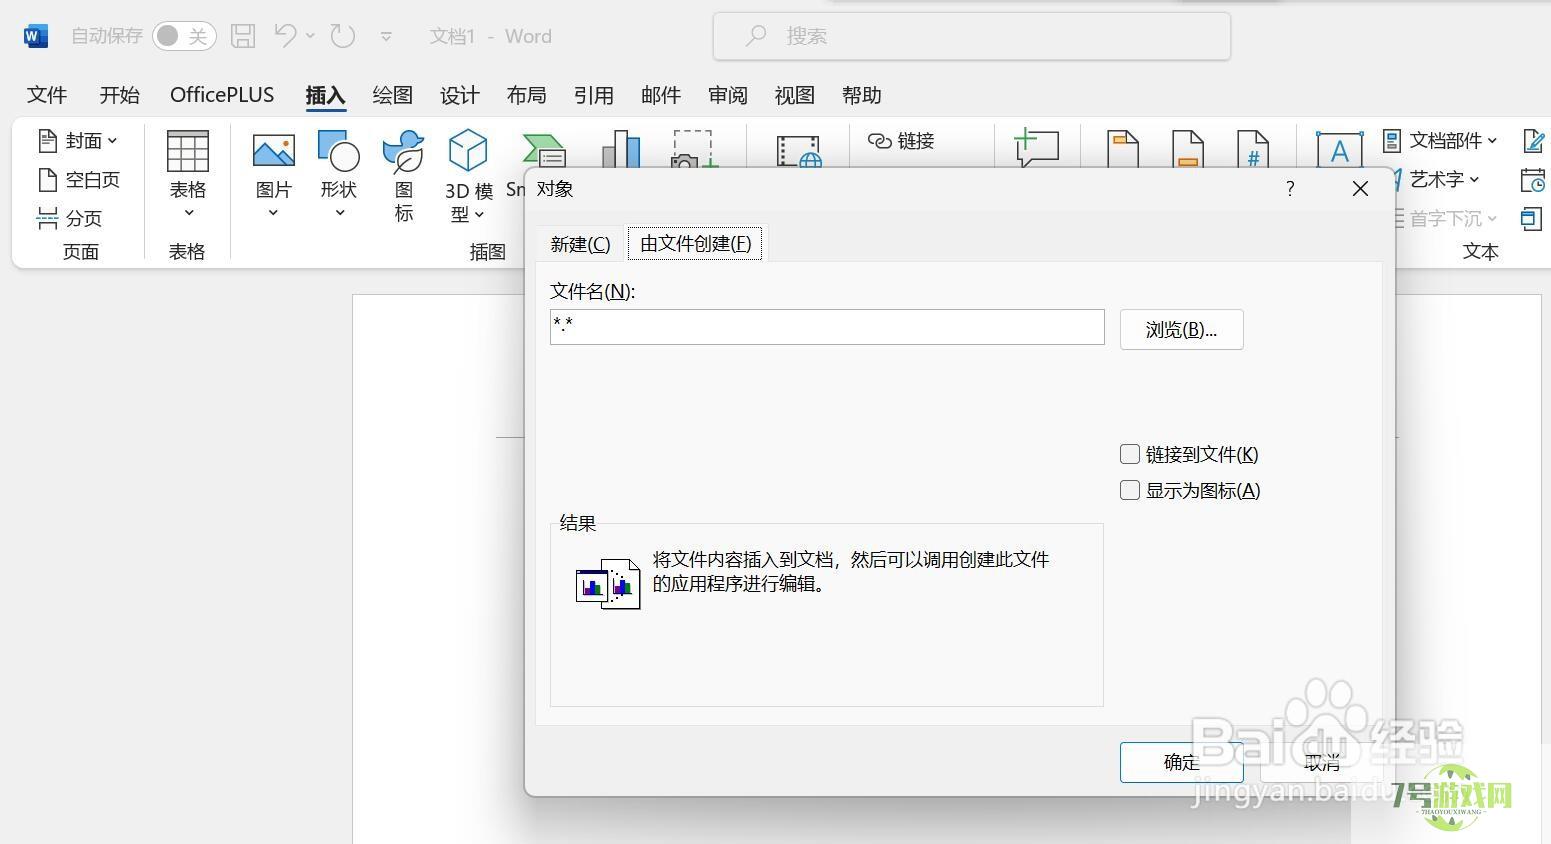Screen dimensions: 1551x844
Task: Click the 文件名 input field
Action: click(x=827, y=327)
